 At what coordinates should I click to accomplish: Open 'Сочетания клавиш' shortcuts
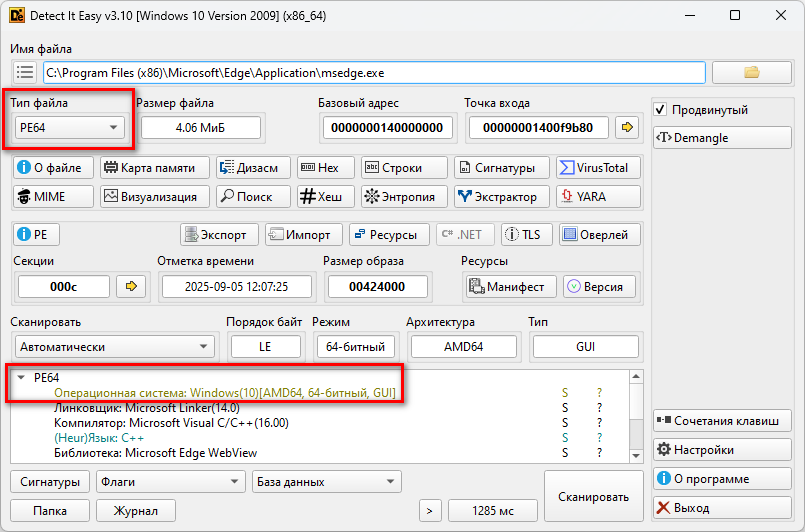click(722, 421)
